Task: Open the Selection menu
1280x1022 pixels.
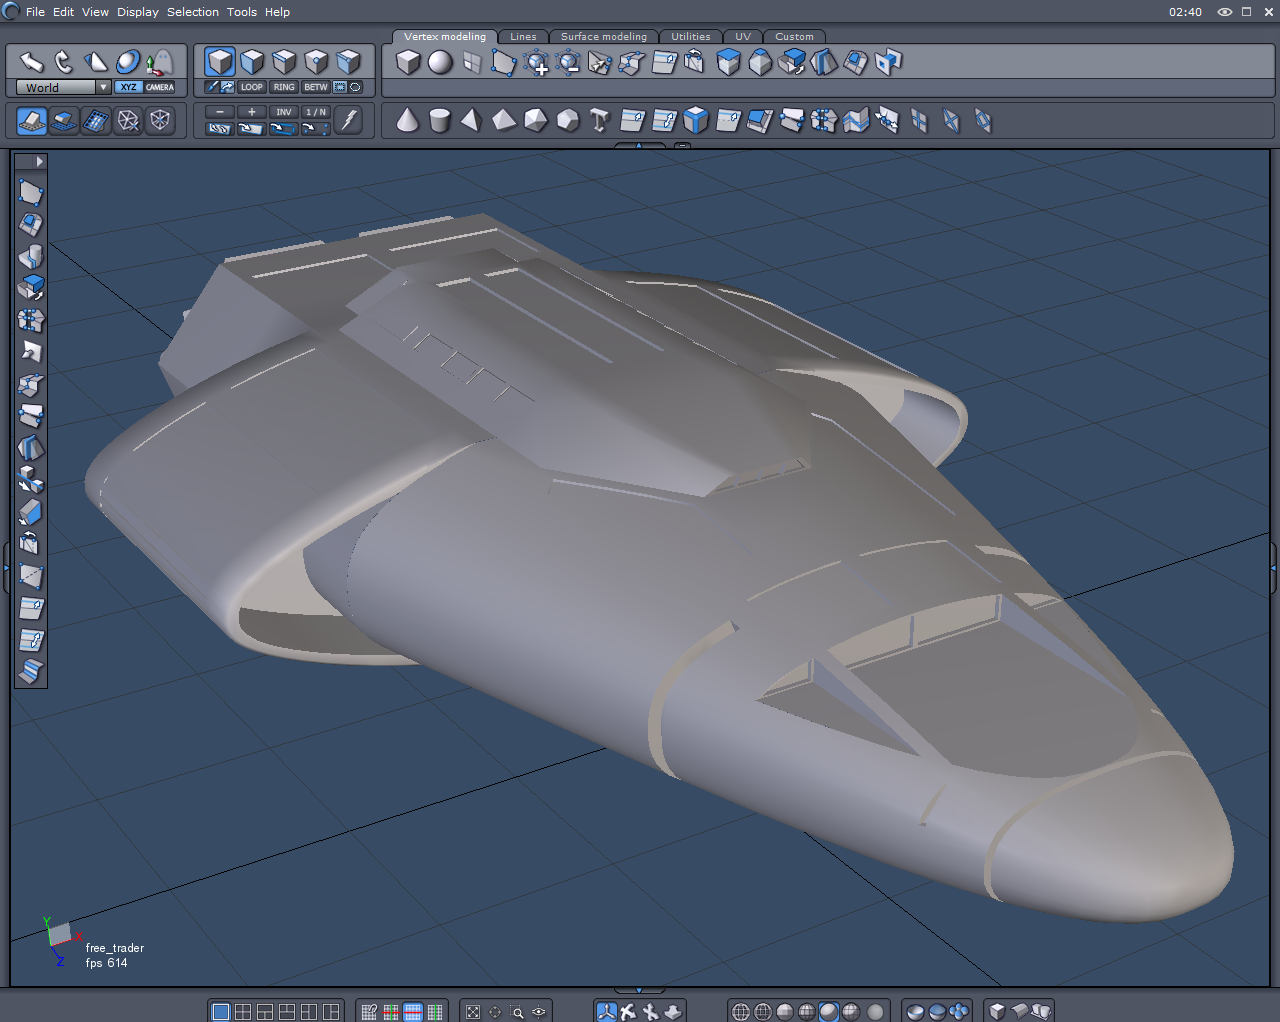Action: (x=193, y=12)
